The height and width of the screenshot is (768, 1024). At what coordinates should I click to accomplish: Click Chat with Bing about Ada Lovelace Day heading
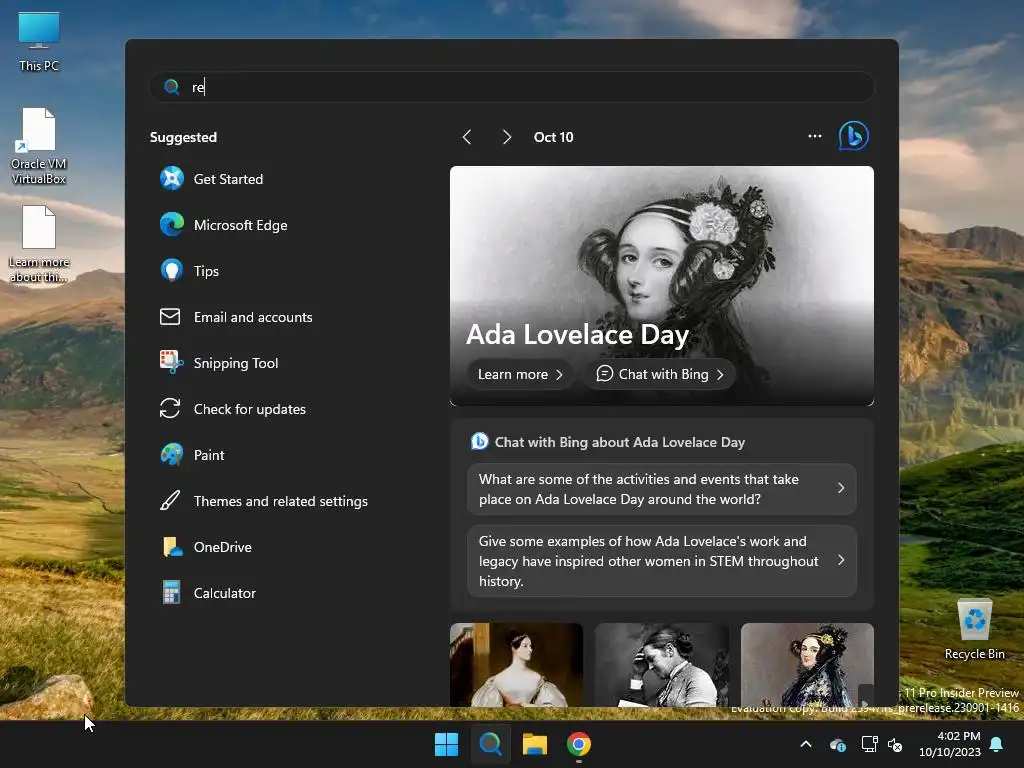point(620,442)
